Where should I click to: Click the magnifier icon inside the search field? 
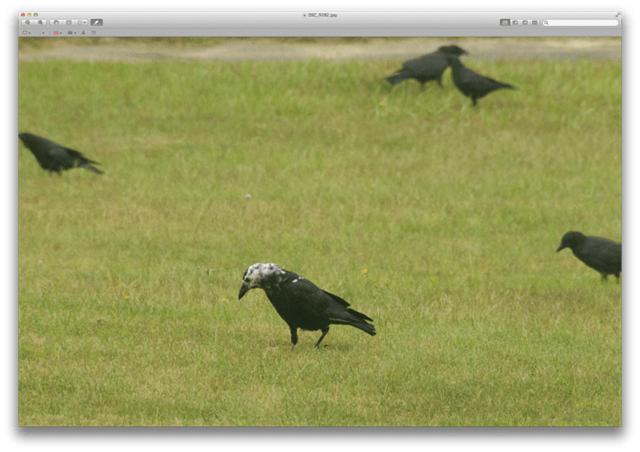546,22
